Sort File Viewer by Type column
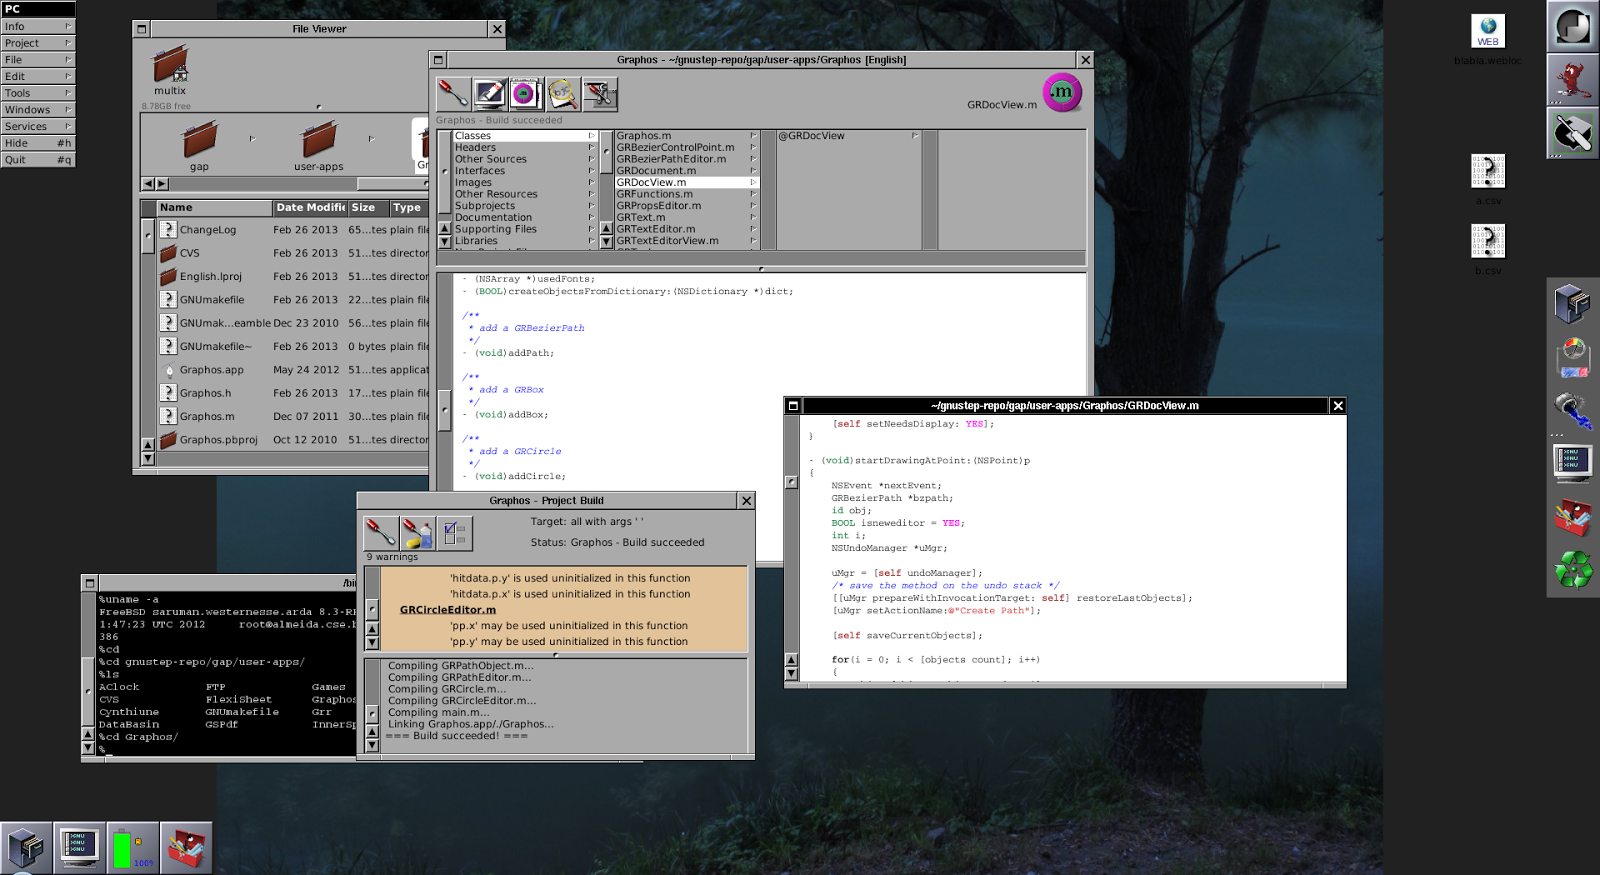This screenshot has width=1600, height=875. [408, 208]
